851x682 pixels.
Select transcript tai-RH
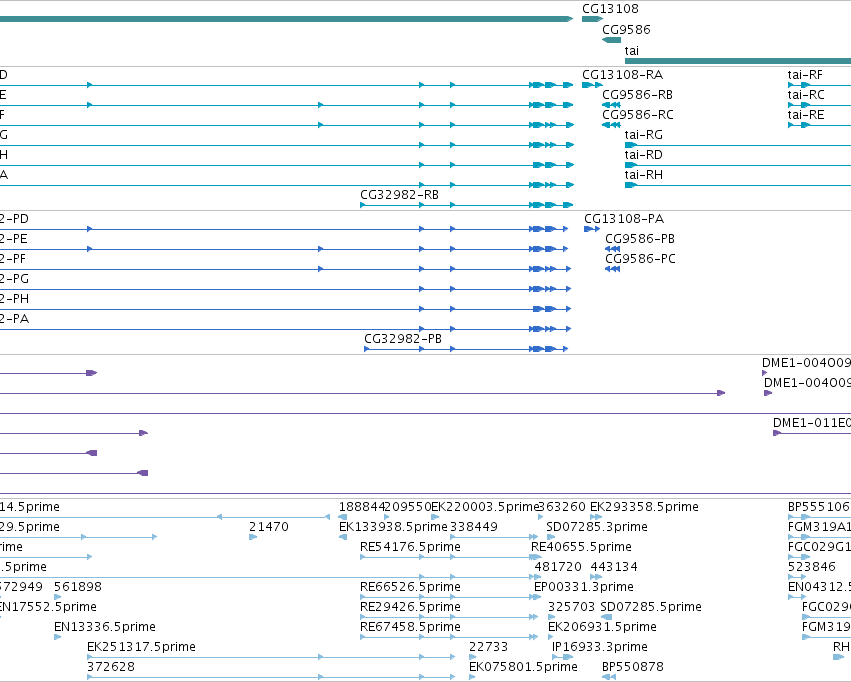644,175
